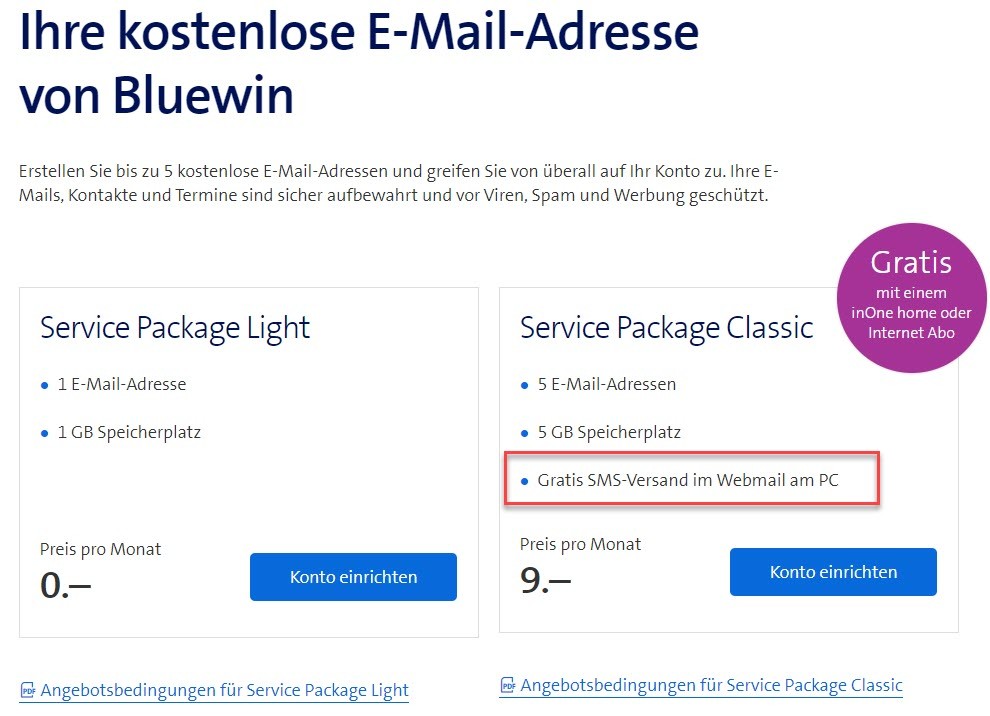Open Angebotsbedingungen für Service Package Classic link
Image resolution: width=990 pixels, height=716 pixels.
(x=711, y=686)
